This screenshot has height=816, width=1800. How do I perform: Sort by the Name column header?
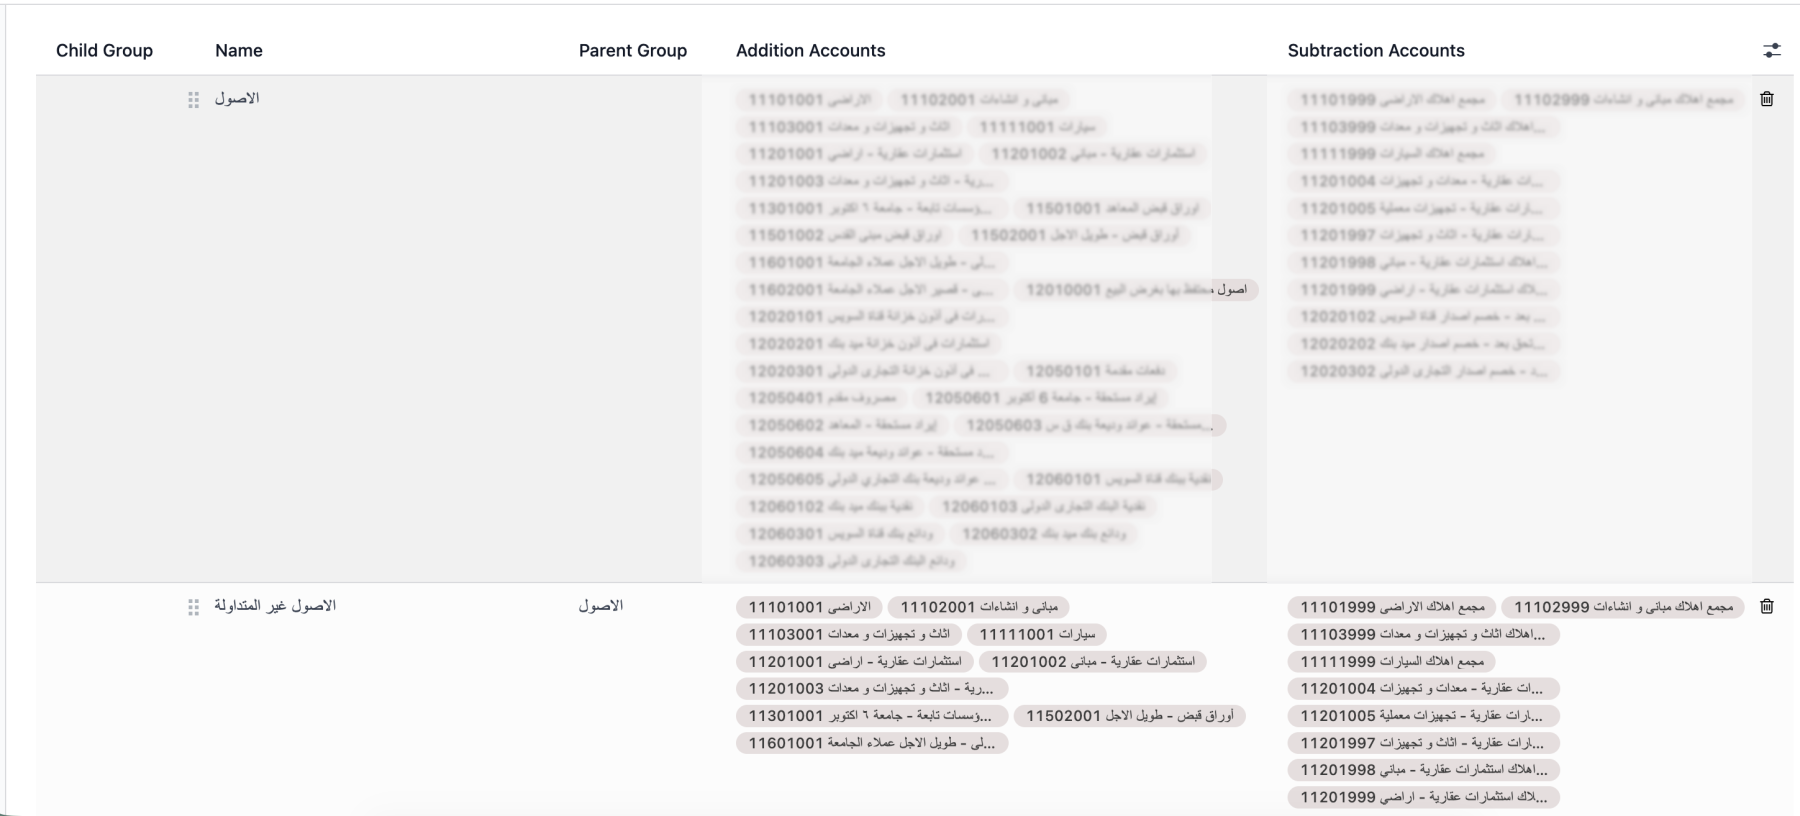[x=239, y=50]
